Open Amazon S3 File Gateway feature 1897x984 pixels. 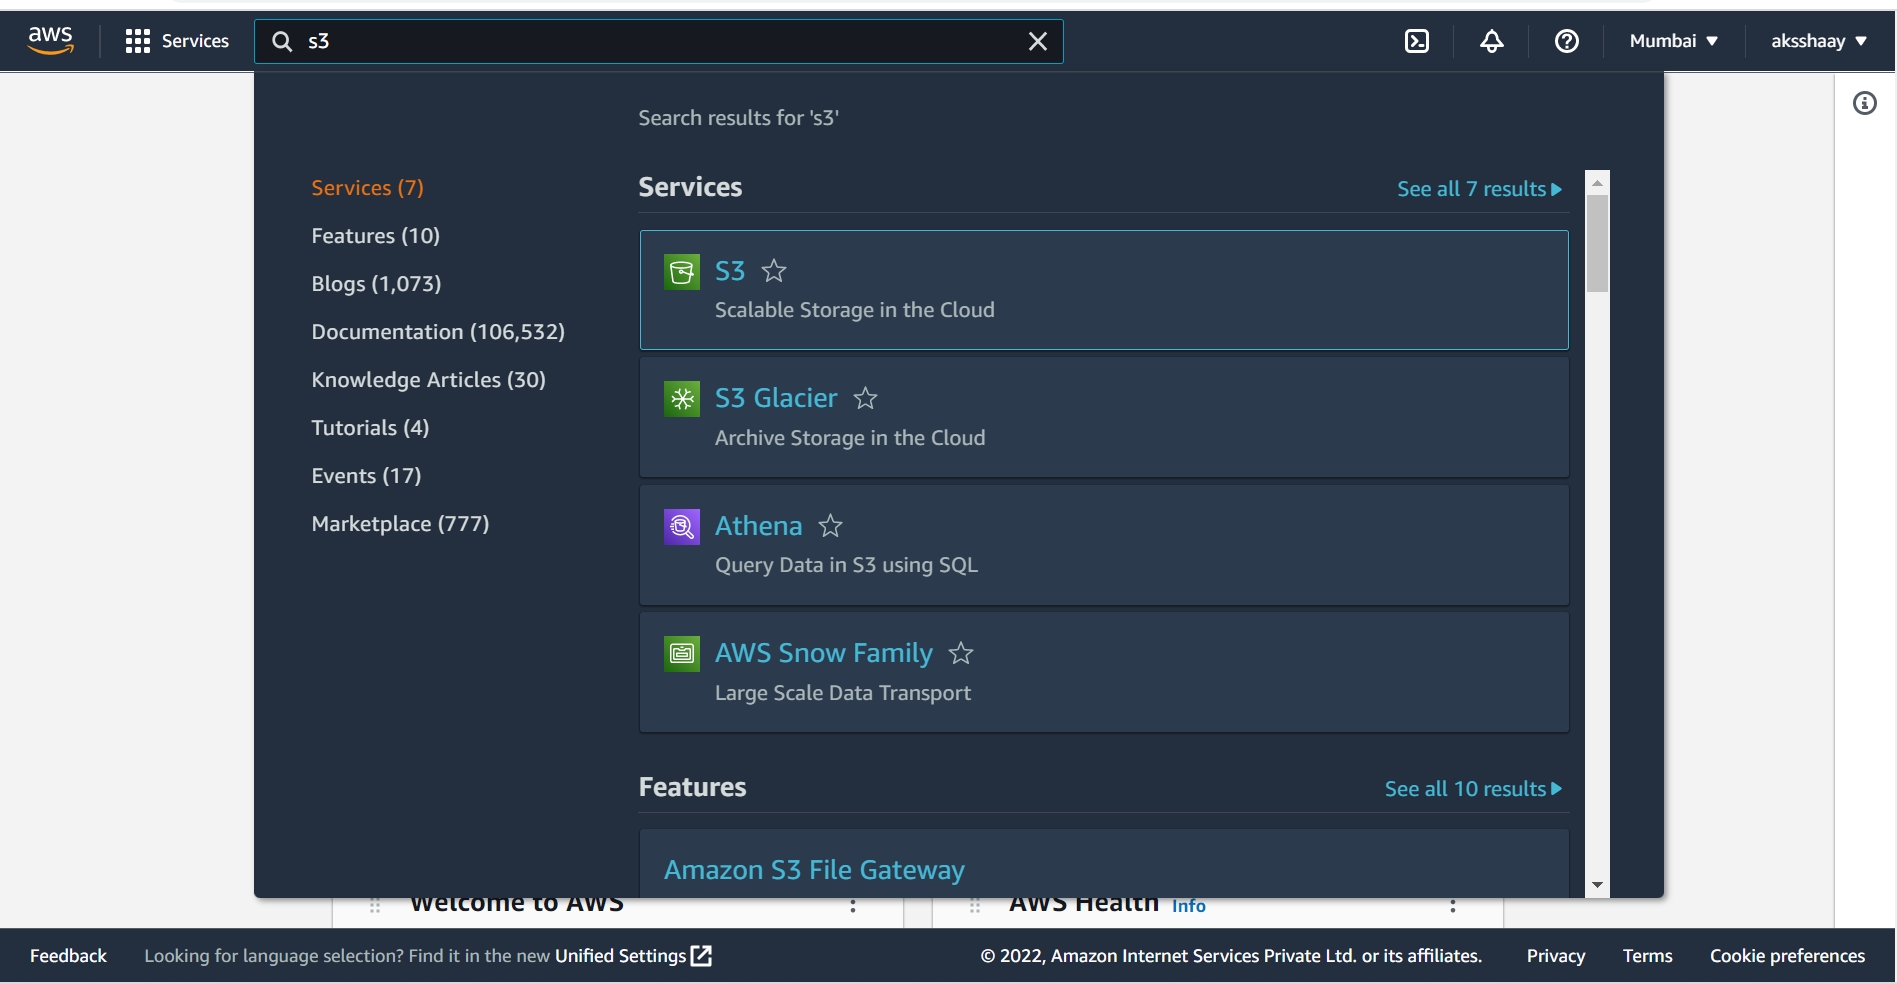coord(814,870)
